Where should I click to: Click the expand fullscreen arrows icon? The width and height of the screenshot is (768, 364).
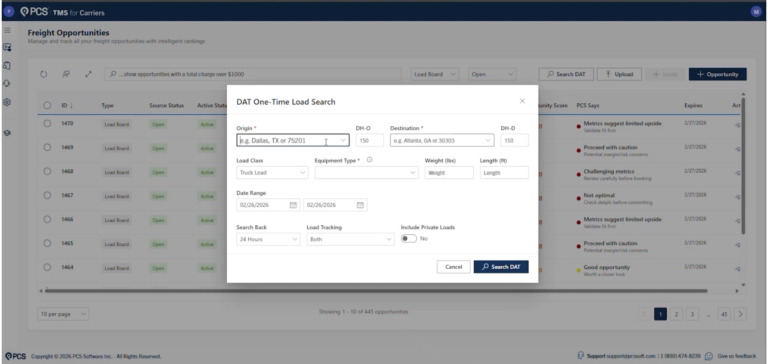[88, 74]
